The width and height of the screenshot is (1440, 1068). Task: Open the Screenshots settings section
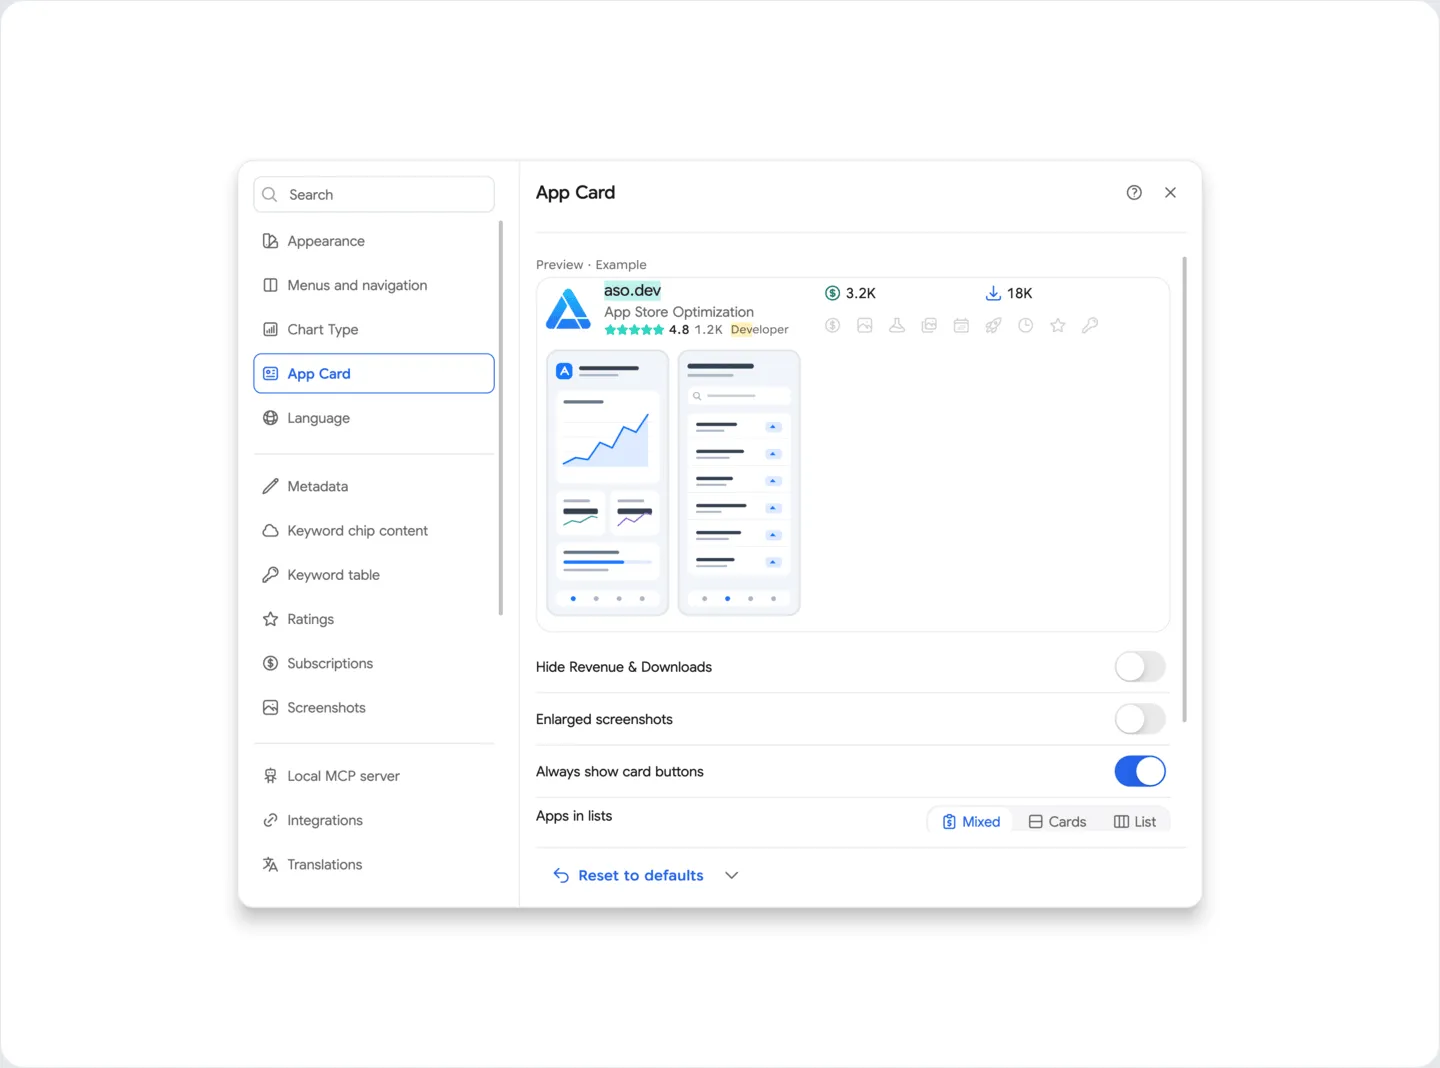coord(373,707)
